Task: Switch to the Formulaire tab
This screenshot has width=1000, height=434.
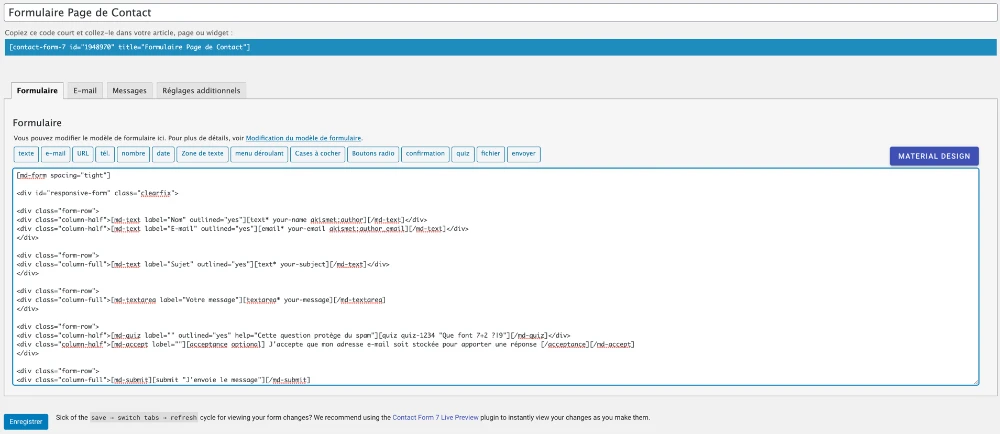Action: pos(38,90)
